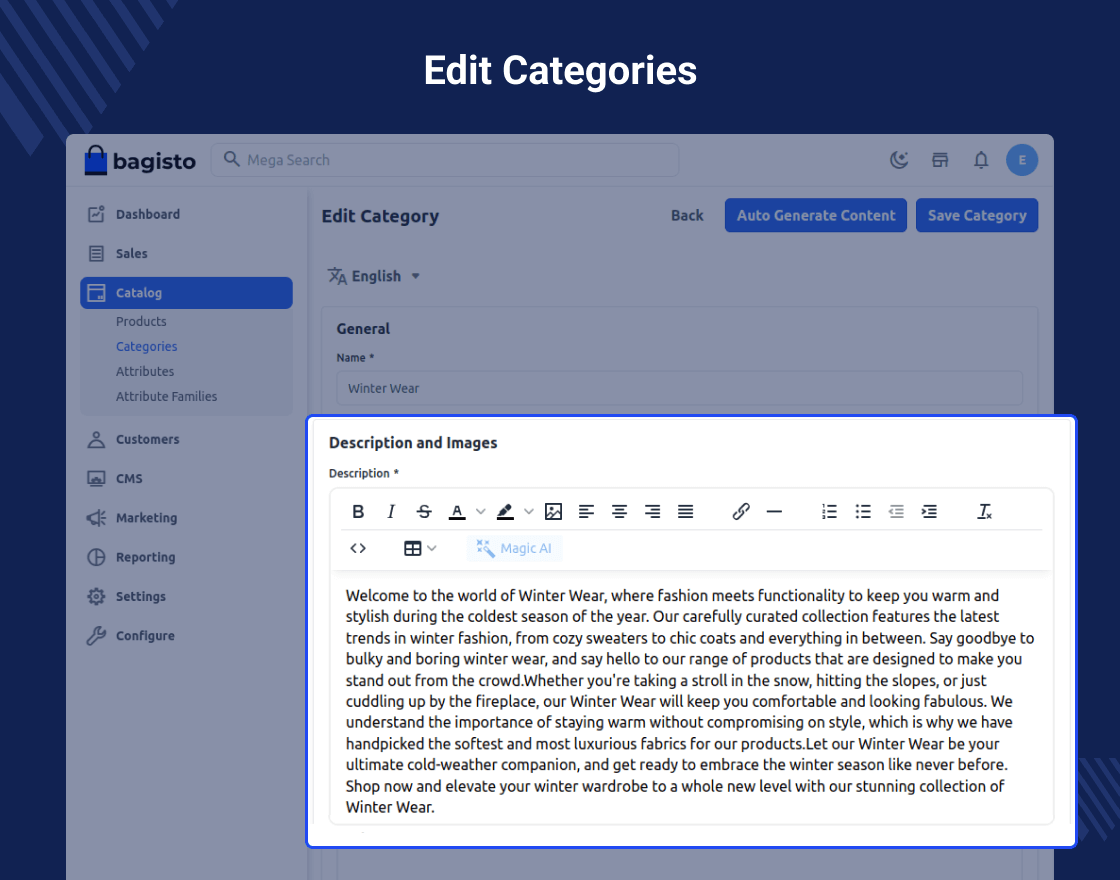Create a numbered list
The width and height of the screenshot is (1120, 880).
click(829, 511)
